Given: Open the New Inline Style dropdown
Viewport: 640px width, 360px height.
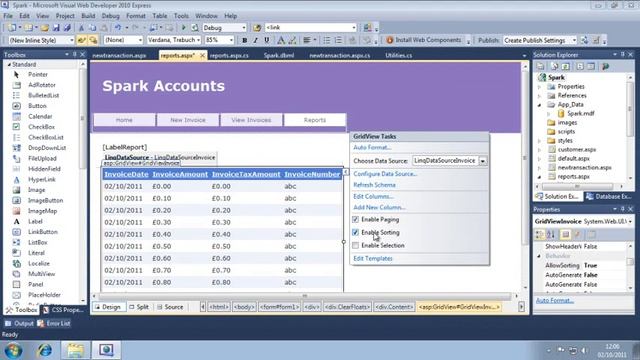Looking at the screenshot, I should 71,40.
